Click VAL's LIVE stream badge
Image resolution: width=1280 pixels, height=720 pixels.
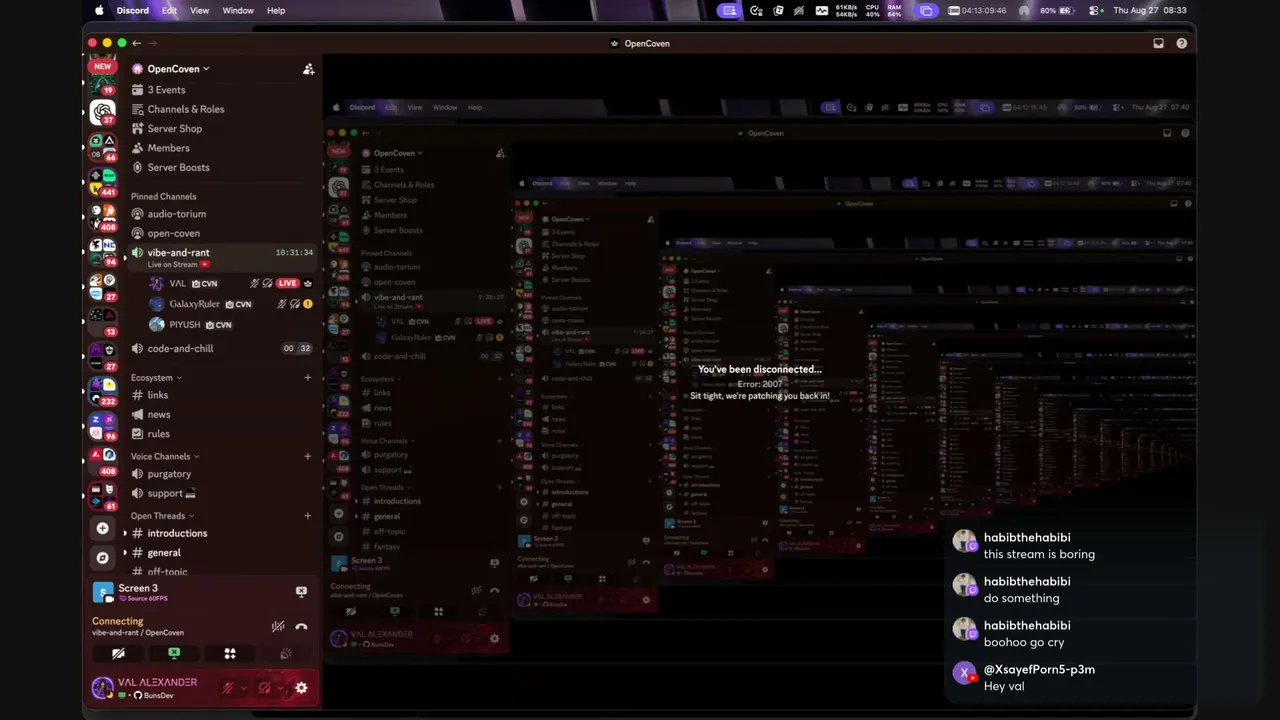287,283
